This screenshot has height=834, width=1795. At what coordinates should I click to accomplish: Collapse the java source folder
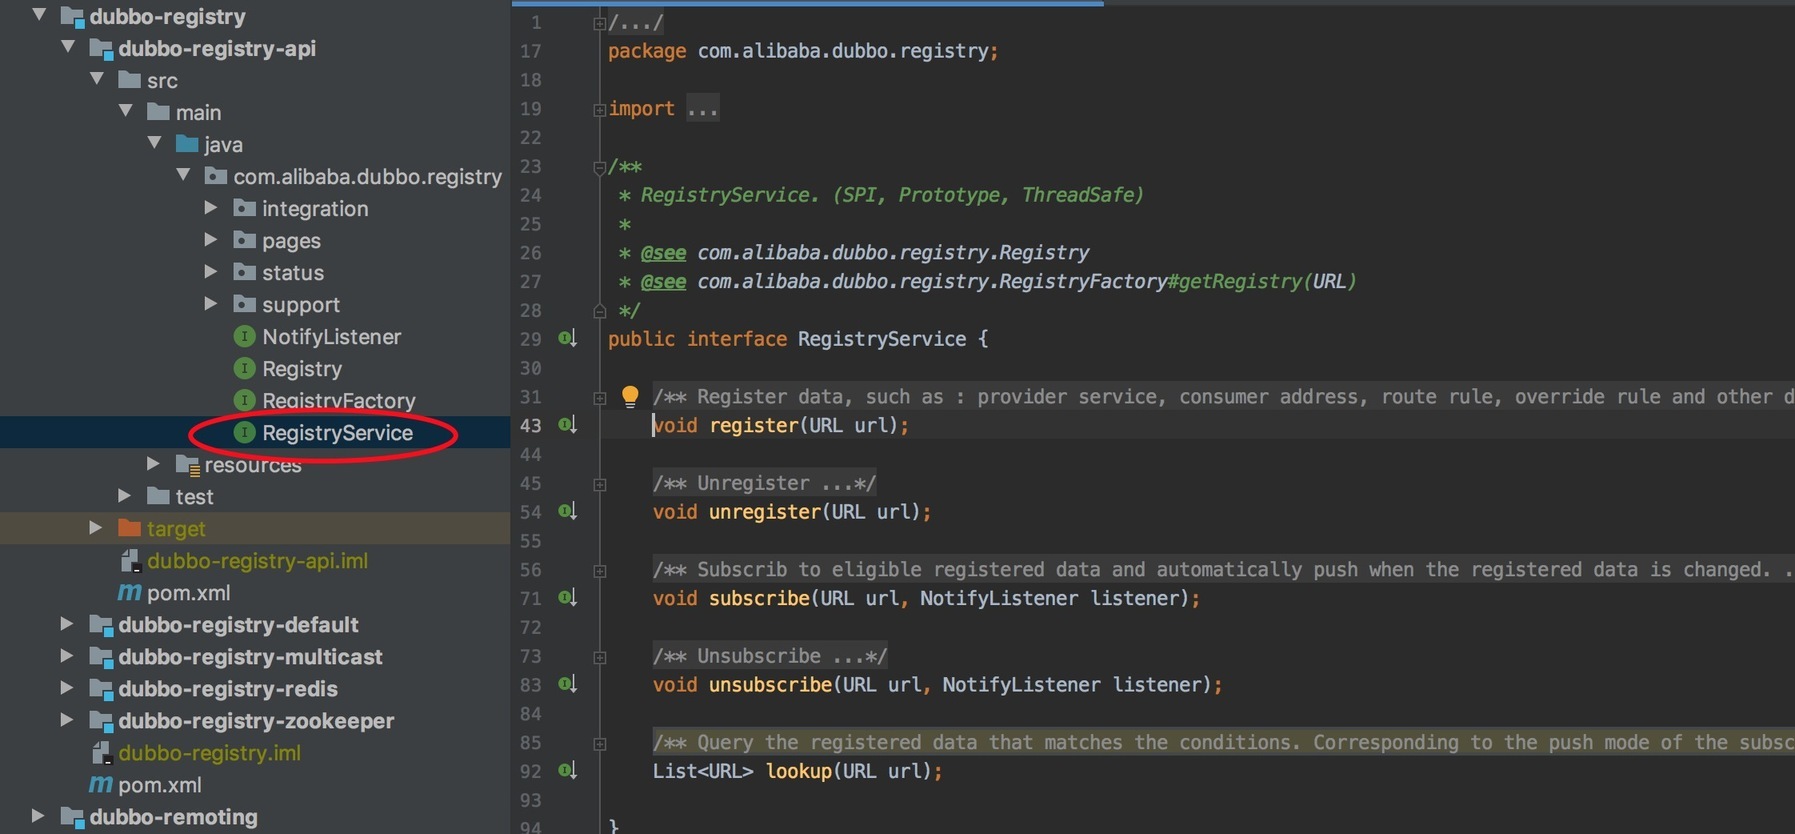155,143
